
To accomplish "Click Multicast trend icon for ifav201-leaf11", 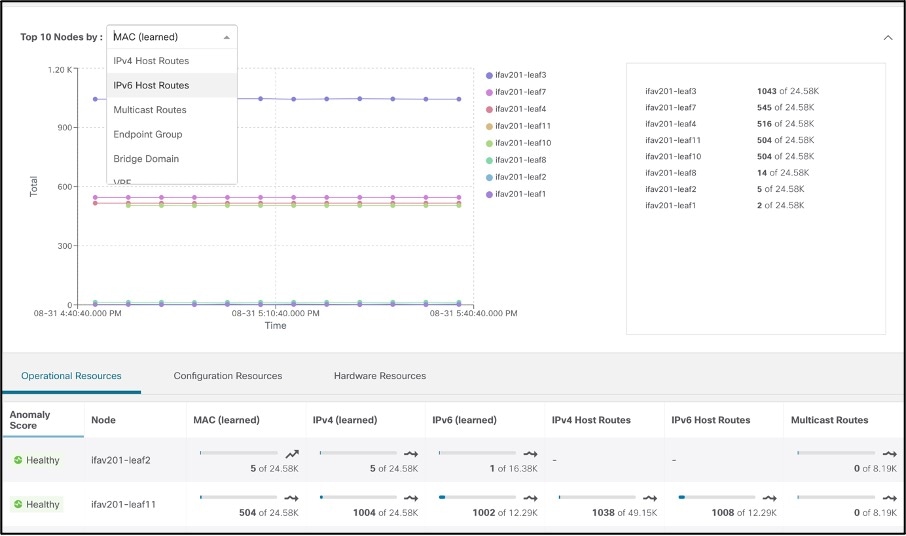I will (889, 498).
